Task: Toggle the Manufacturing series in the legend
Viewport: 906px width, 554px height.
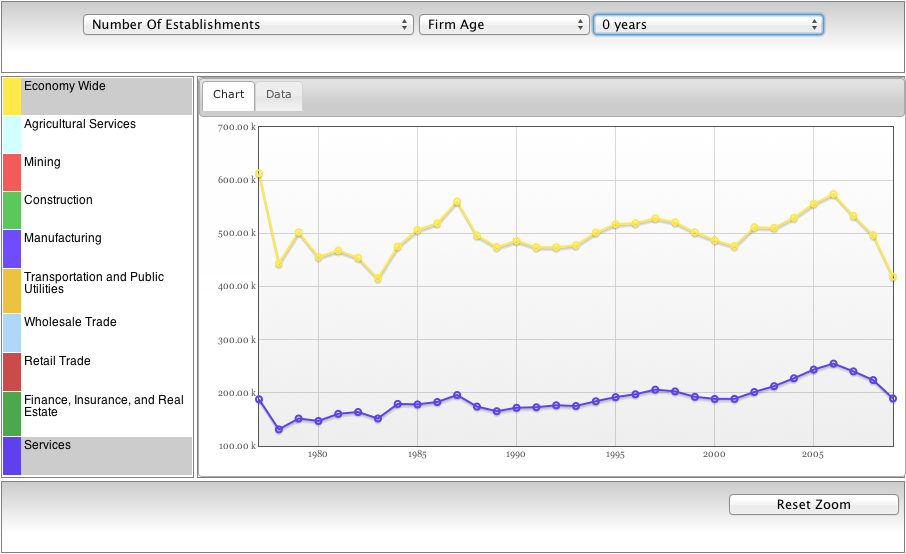Action: tap(63, 239)
